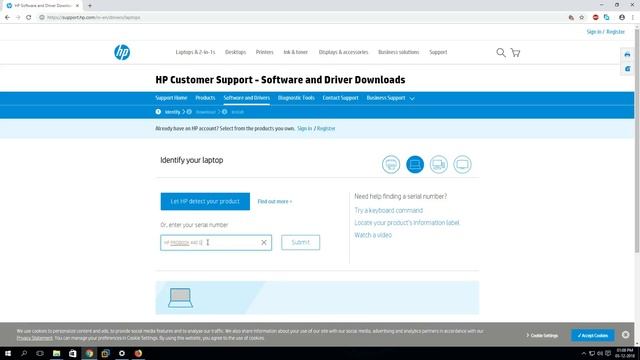640x360 pixels.
Task: Go to the Products tab
Action: pyautogui.click(x=205, y=98)
